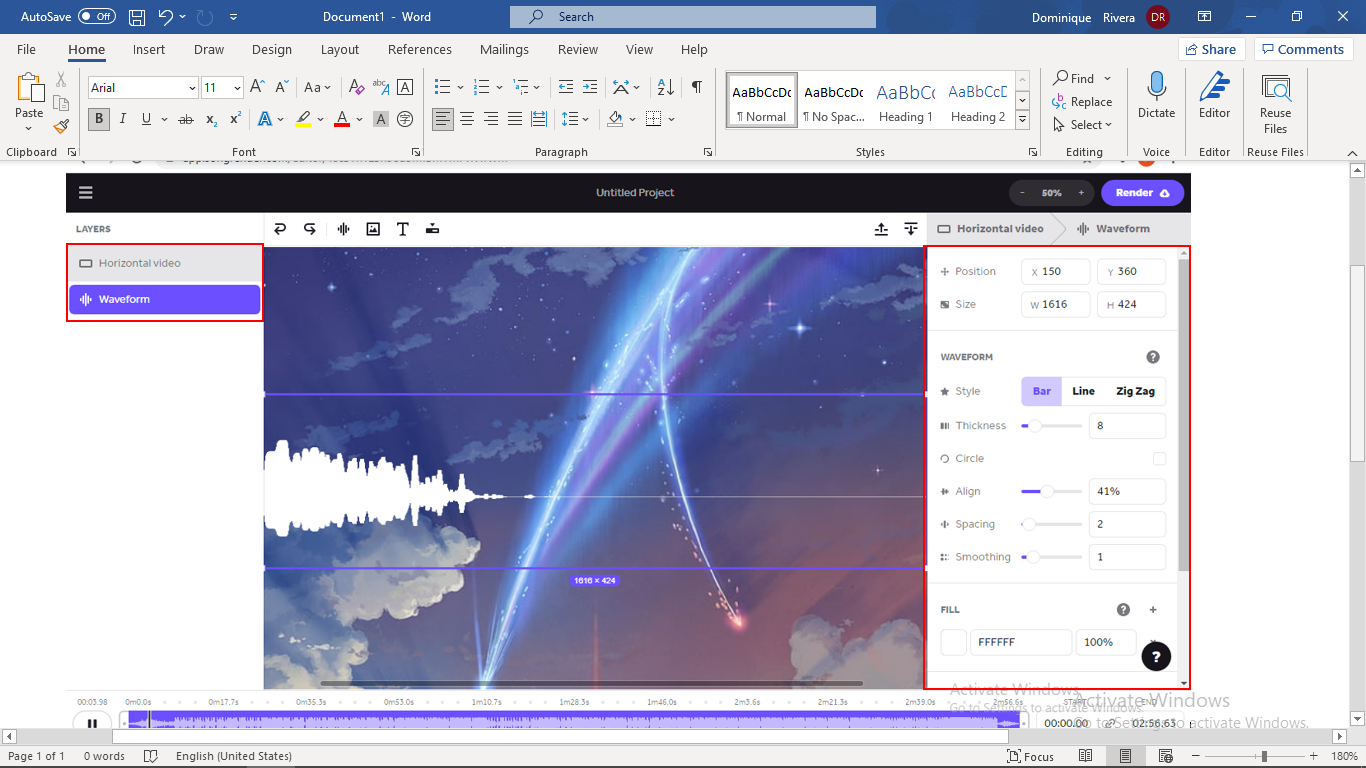Viewport: 1366px width, 768px height.
Task: Switch to Web Layout view
Action: [1164, 756]
